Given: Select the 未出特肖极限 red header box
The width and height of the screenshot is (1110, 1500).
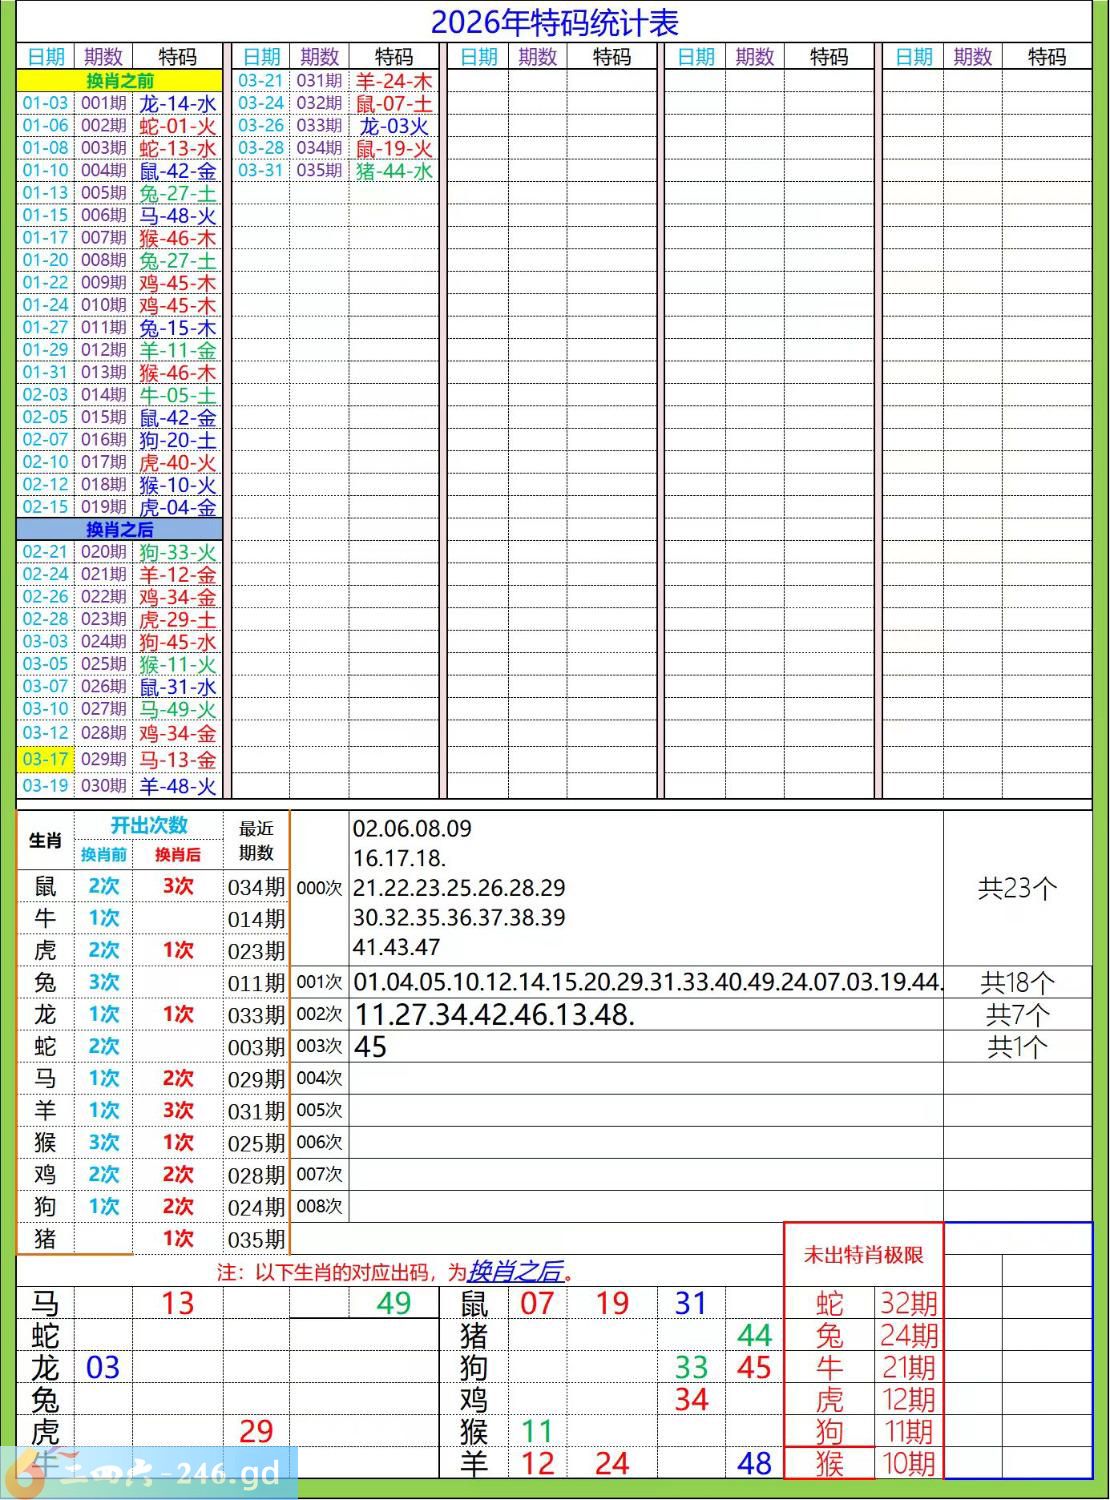Looking at the screenshot, I should pyautogui.click(x=863, y=1255).
